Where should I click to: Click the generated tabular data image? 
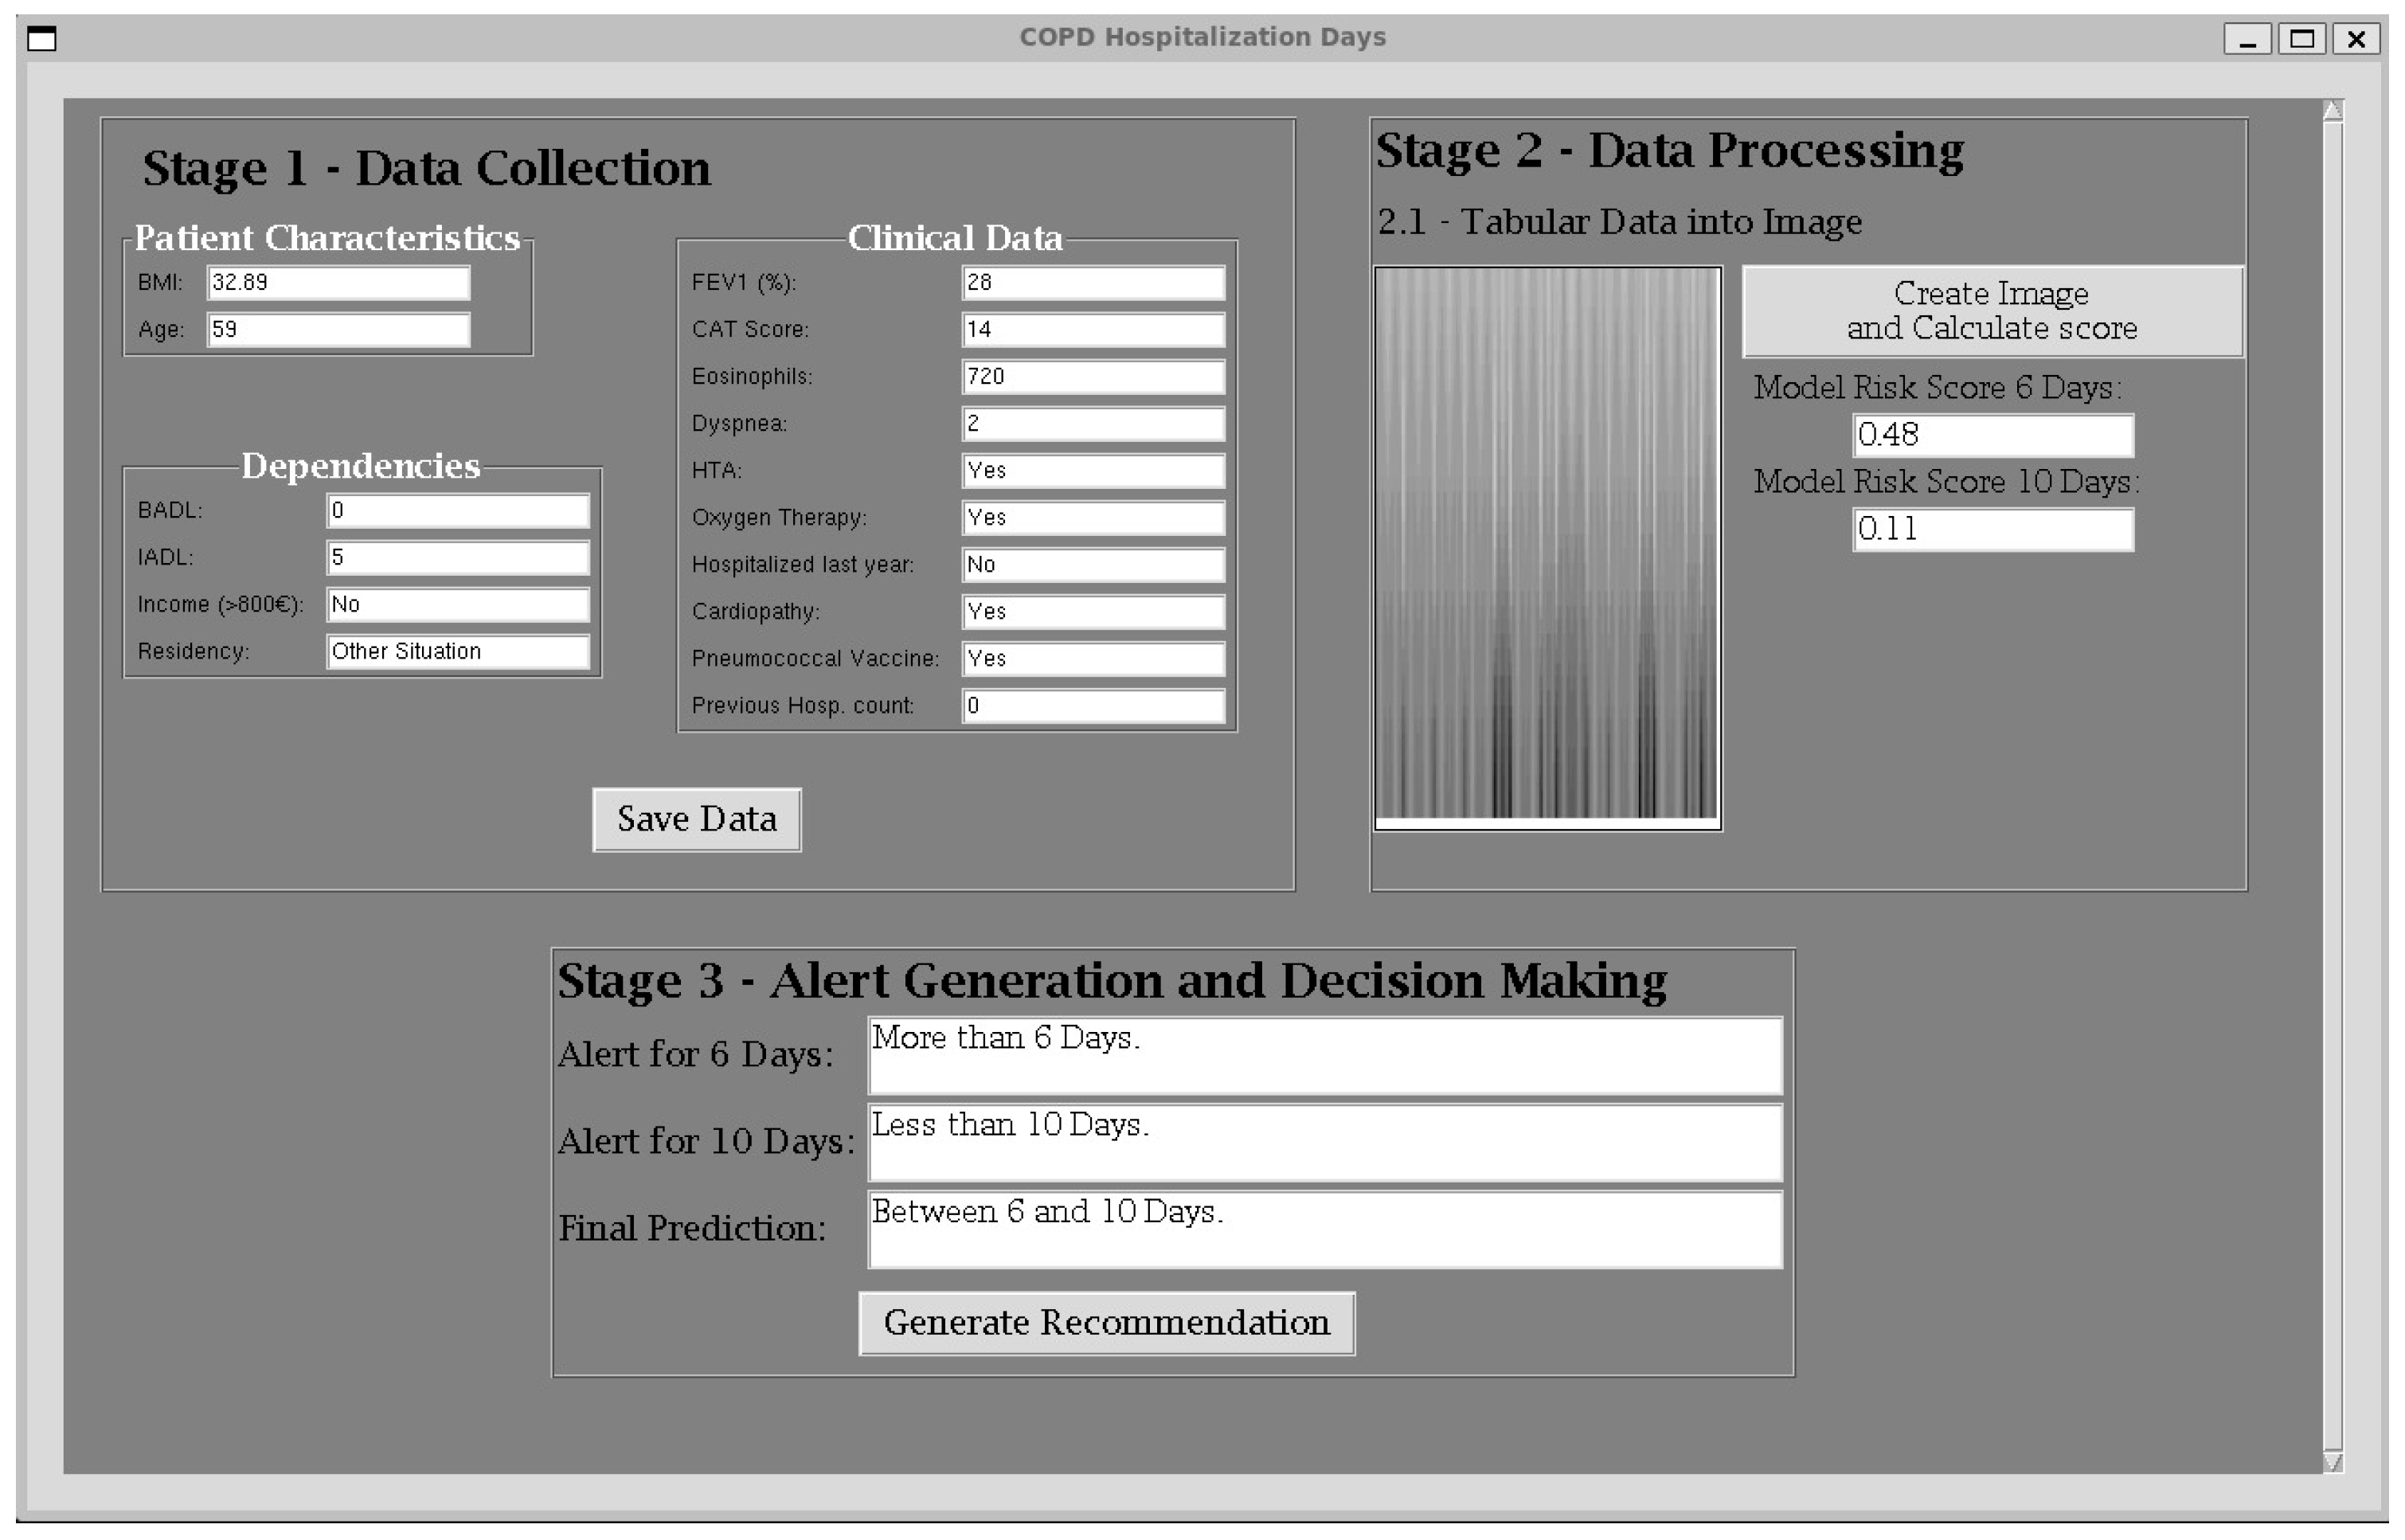coord(1547,545)
